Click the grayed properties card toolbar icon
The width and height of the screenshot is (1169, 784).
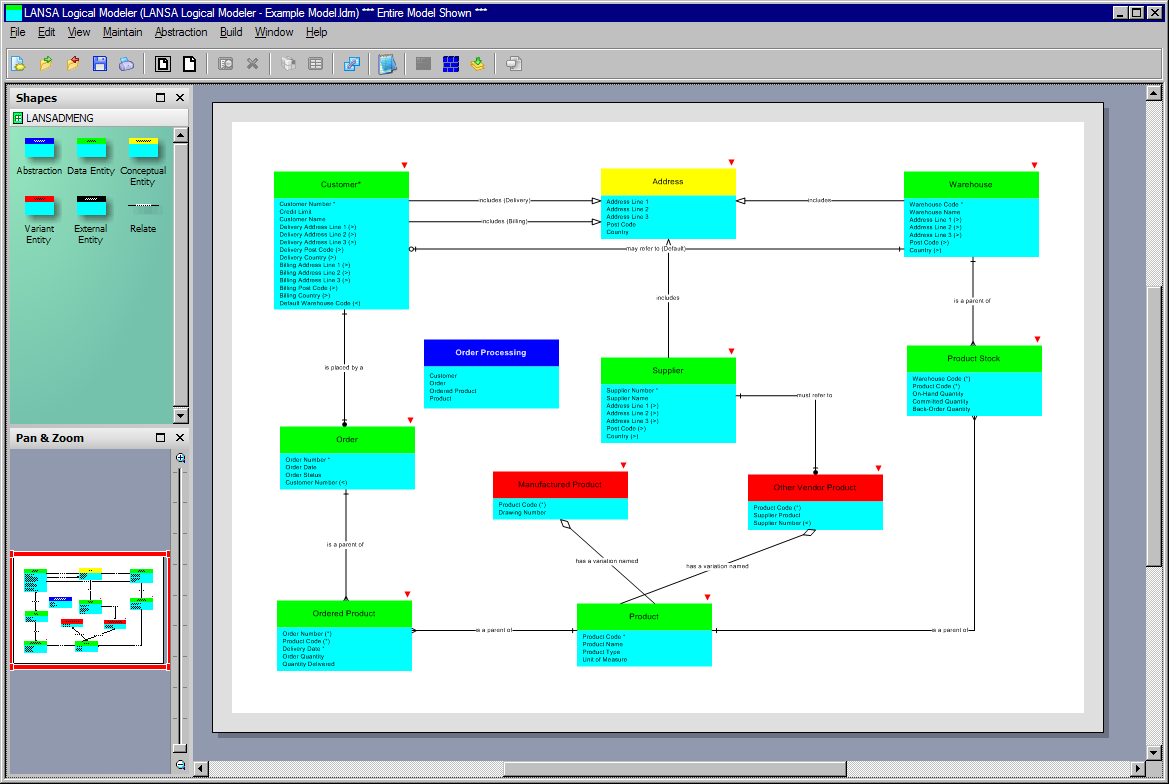click(225, 64)
